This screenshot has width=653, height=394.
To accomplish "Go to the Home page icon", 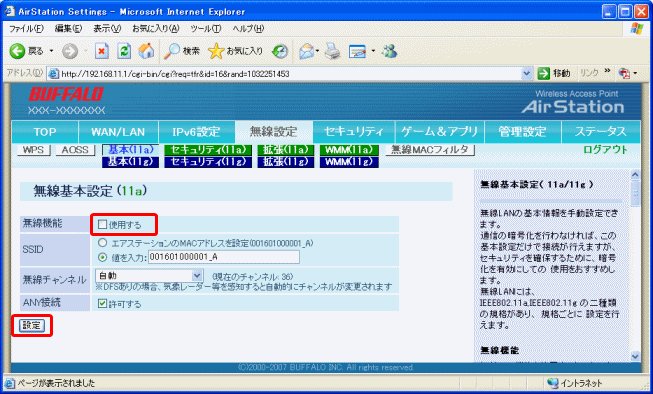I will 146,51.
